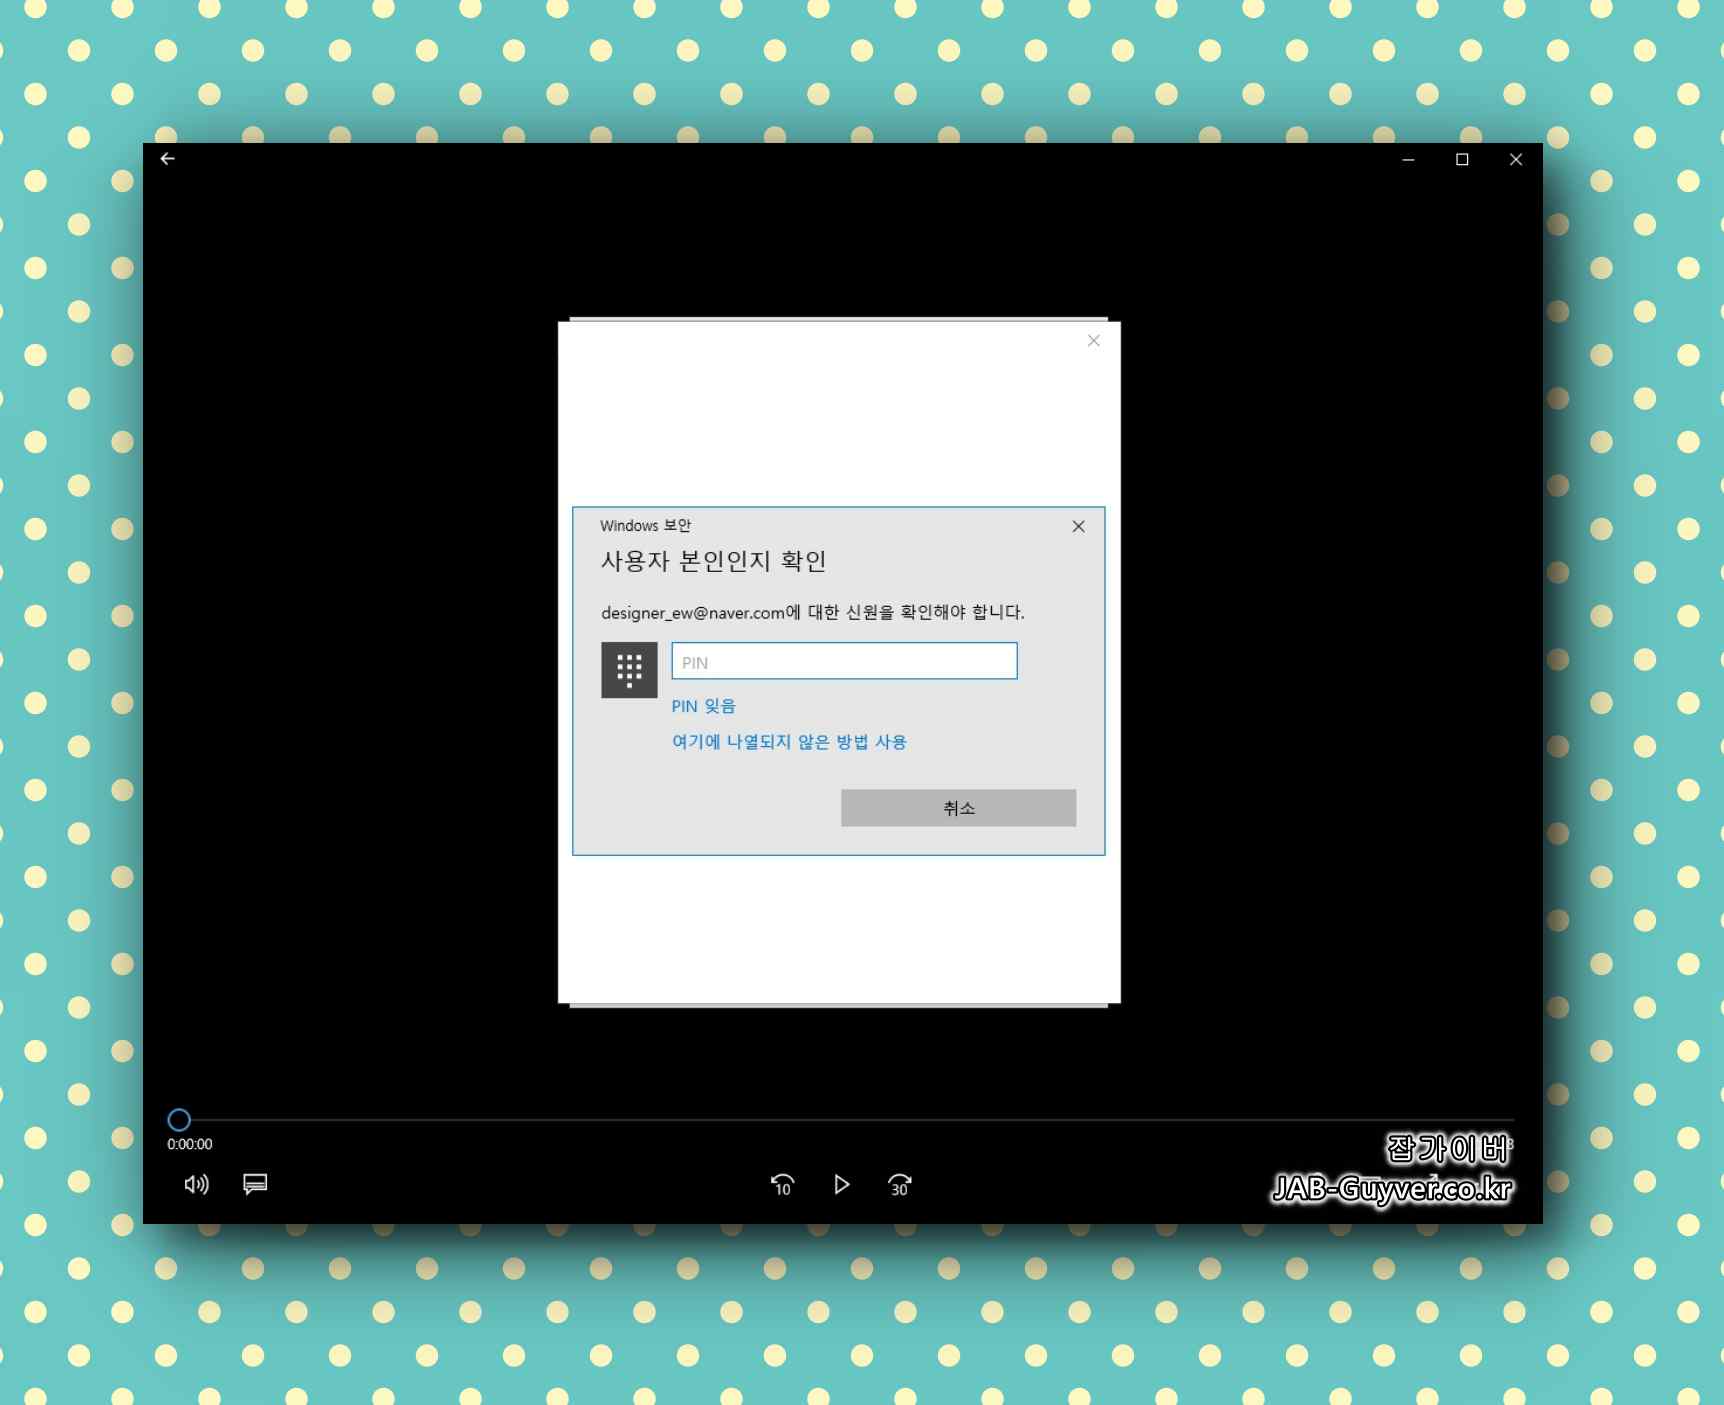Viewport: 1724px width, 1405px height.
Task: Click the 'Windows 보안' dialog title
Action: coord(645,526)
